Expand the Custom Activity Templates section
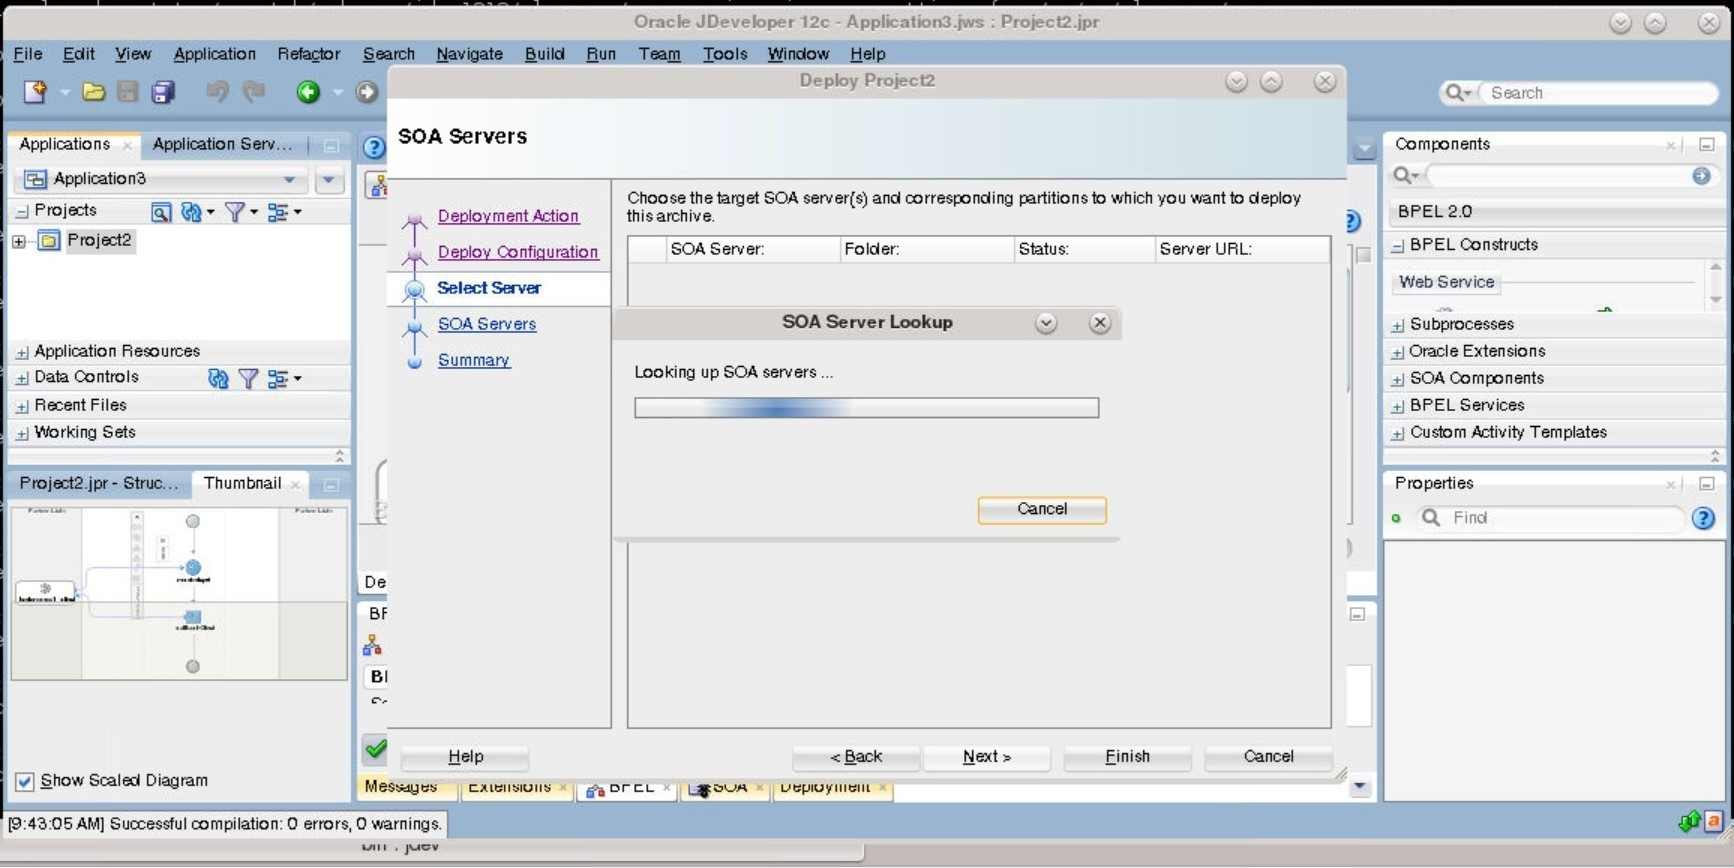Viewport: 1734px width, 868px height. point(1397,433)
